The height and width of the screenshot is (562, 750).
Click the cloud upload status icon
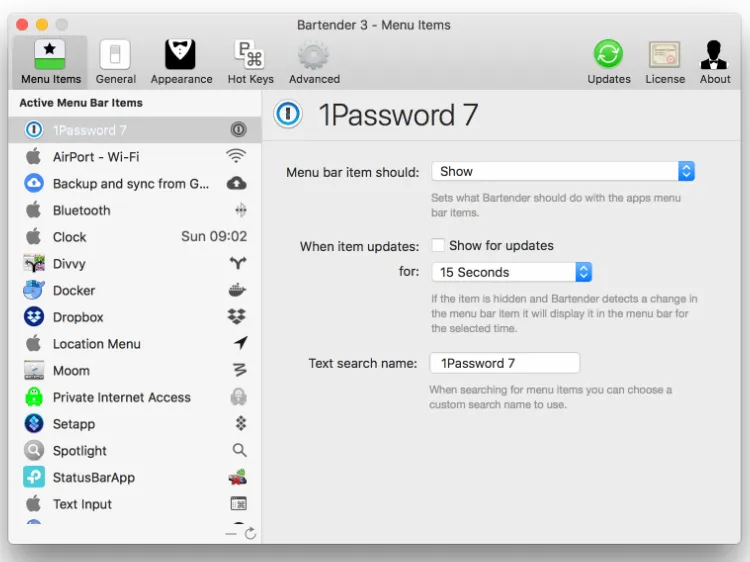tap(237, 183)
